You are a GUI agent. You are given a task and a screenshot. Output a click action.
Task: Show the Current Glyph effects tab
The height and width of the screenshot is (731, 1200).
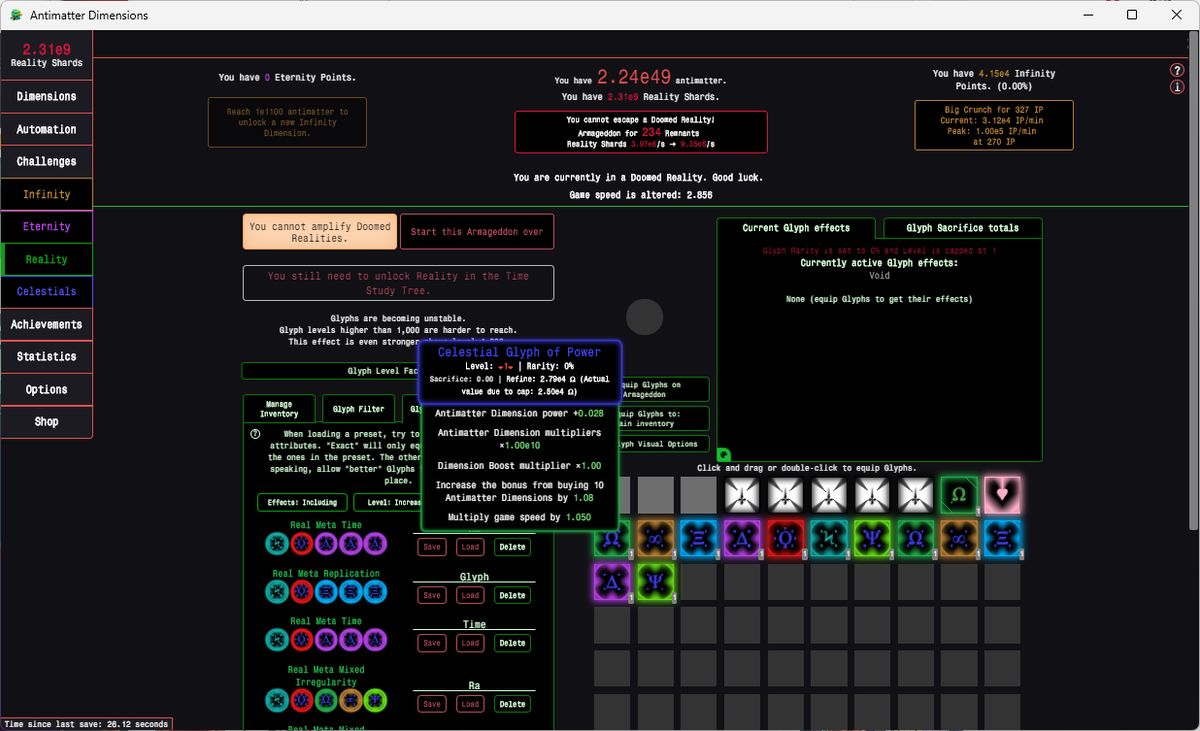[x=796, y=228]
